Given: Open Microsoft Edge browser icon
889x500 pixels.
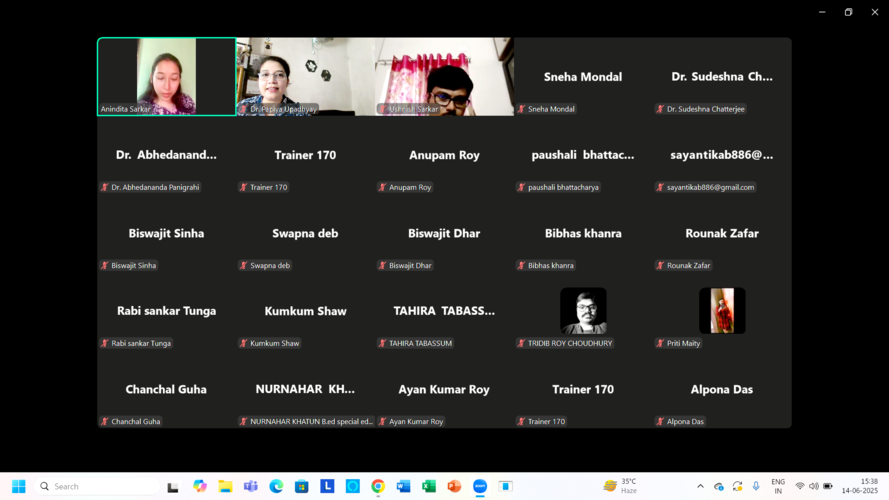Looking at the screenshot, I should point(276,486).
